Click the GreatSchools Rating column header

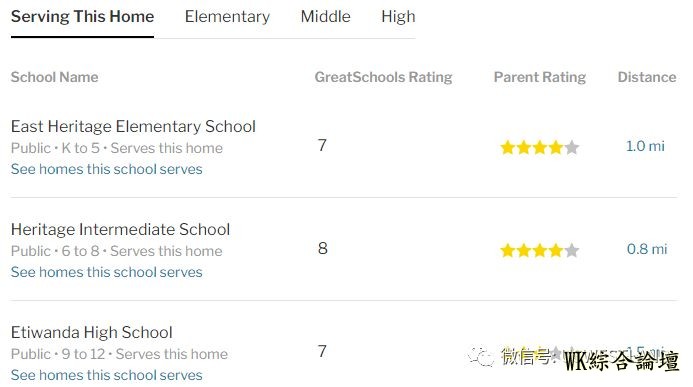pyautogui.click(x=383, y=77)
